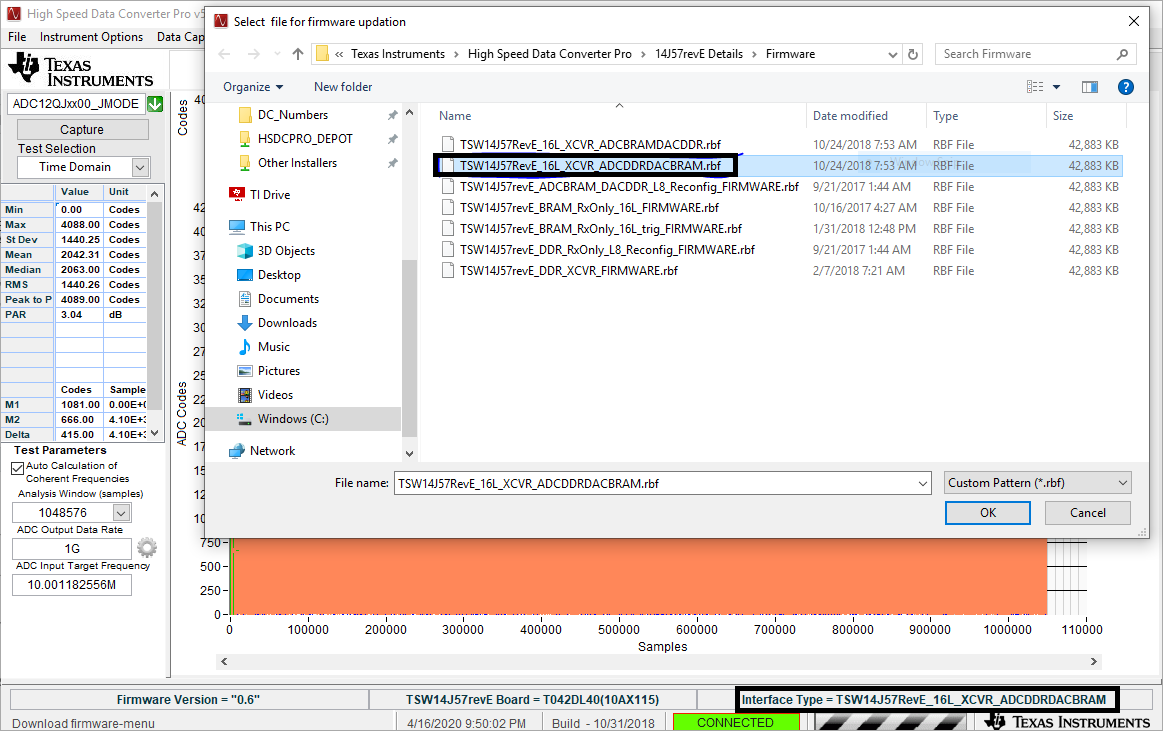This screenshot has height=731, width=1163.
Task: Click the navigation pane vertical scrollbar
Action: 409,348
